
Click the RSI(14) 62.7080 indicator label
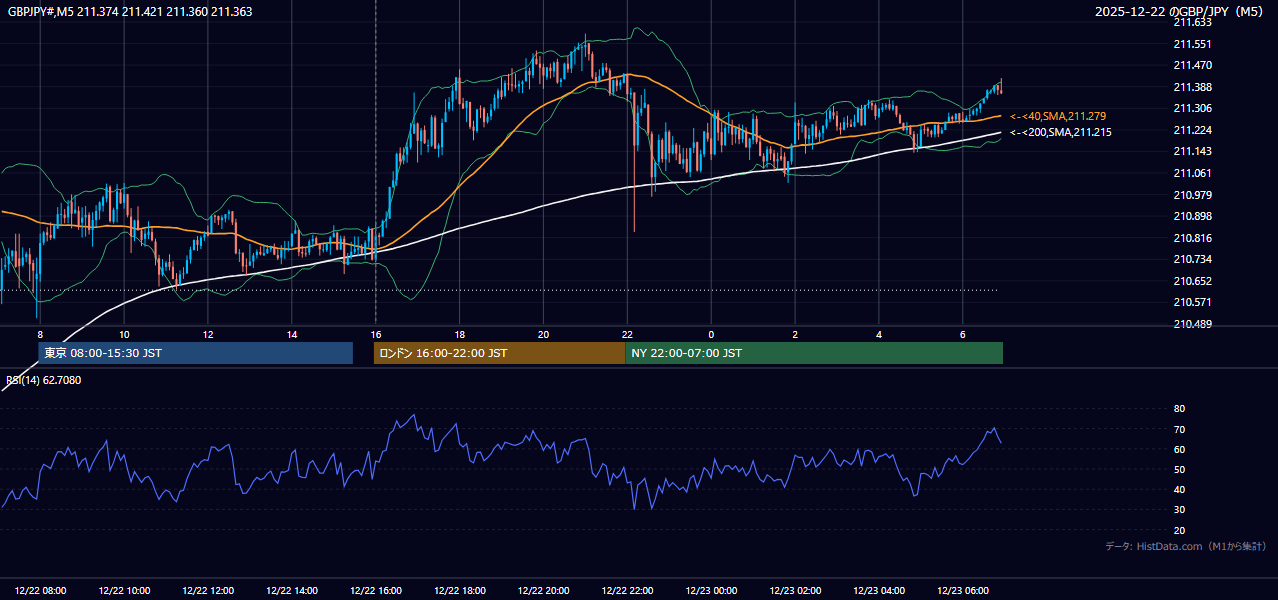click(44, 380)
